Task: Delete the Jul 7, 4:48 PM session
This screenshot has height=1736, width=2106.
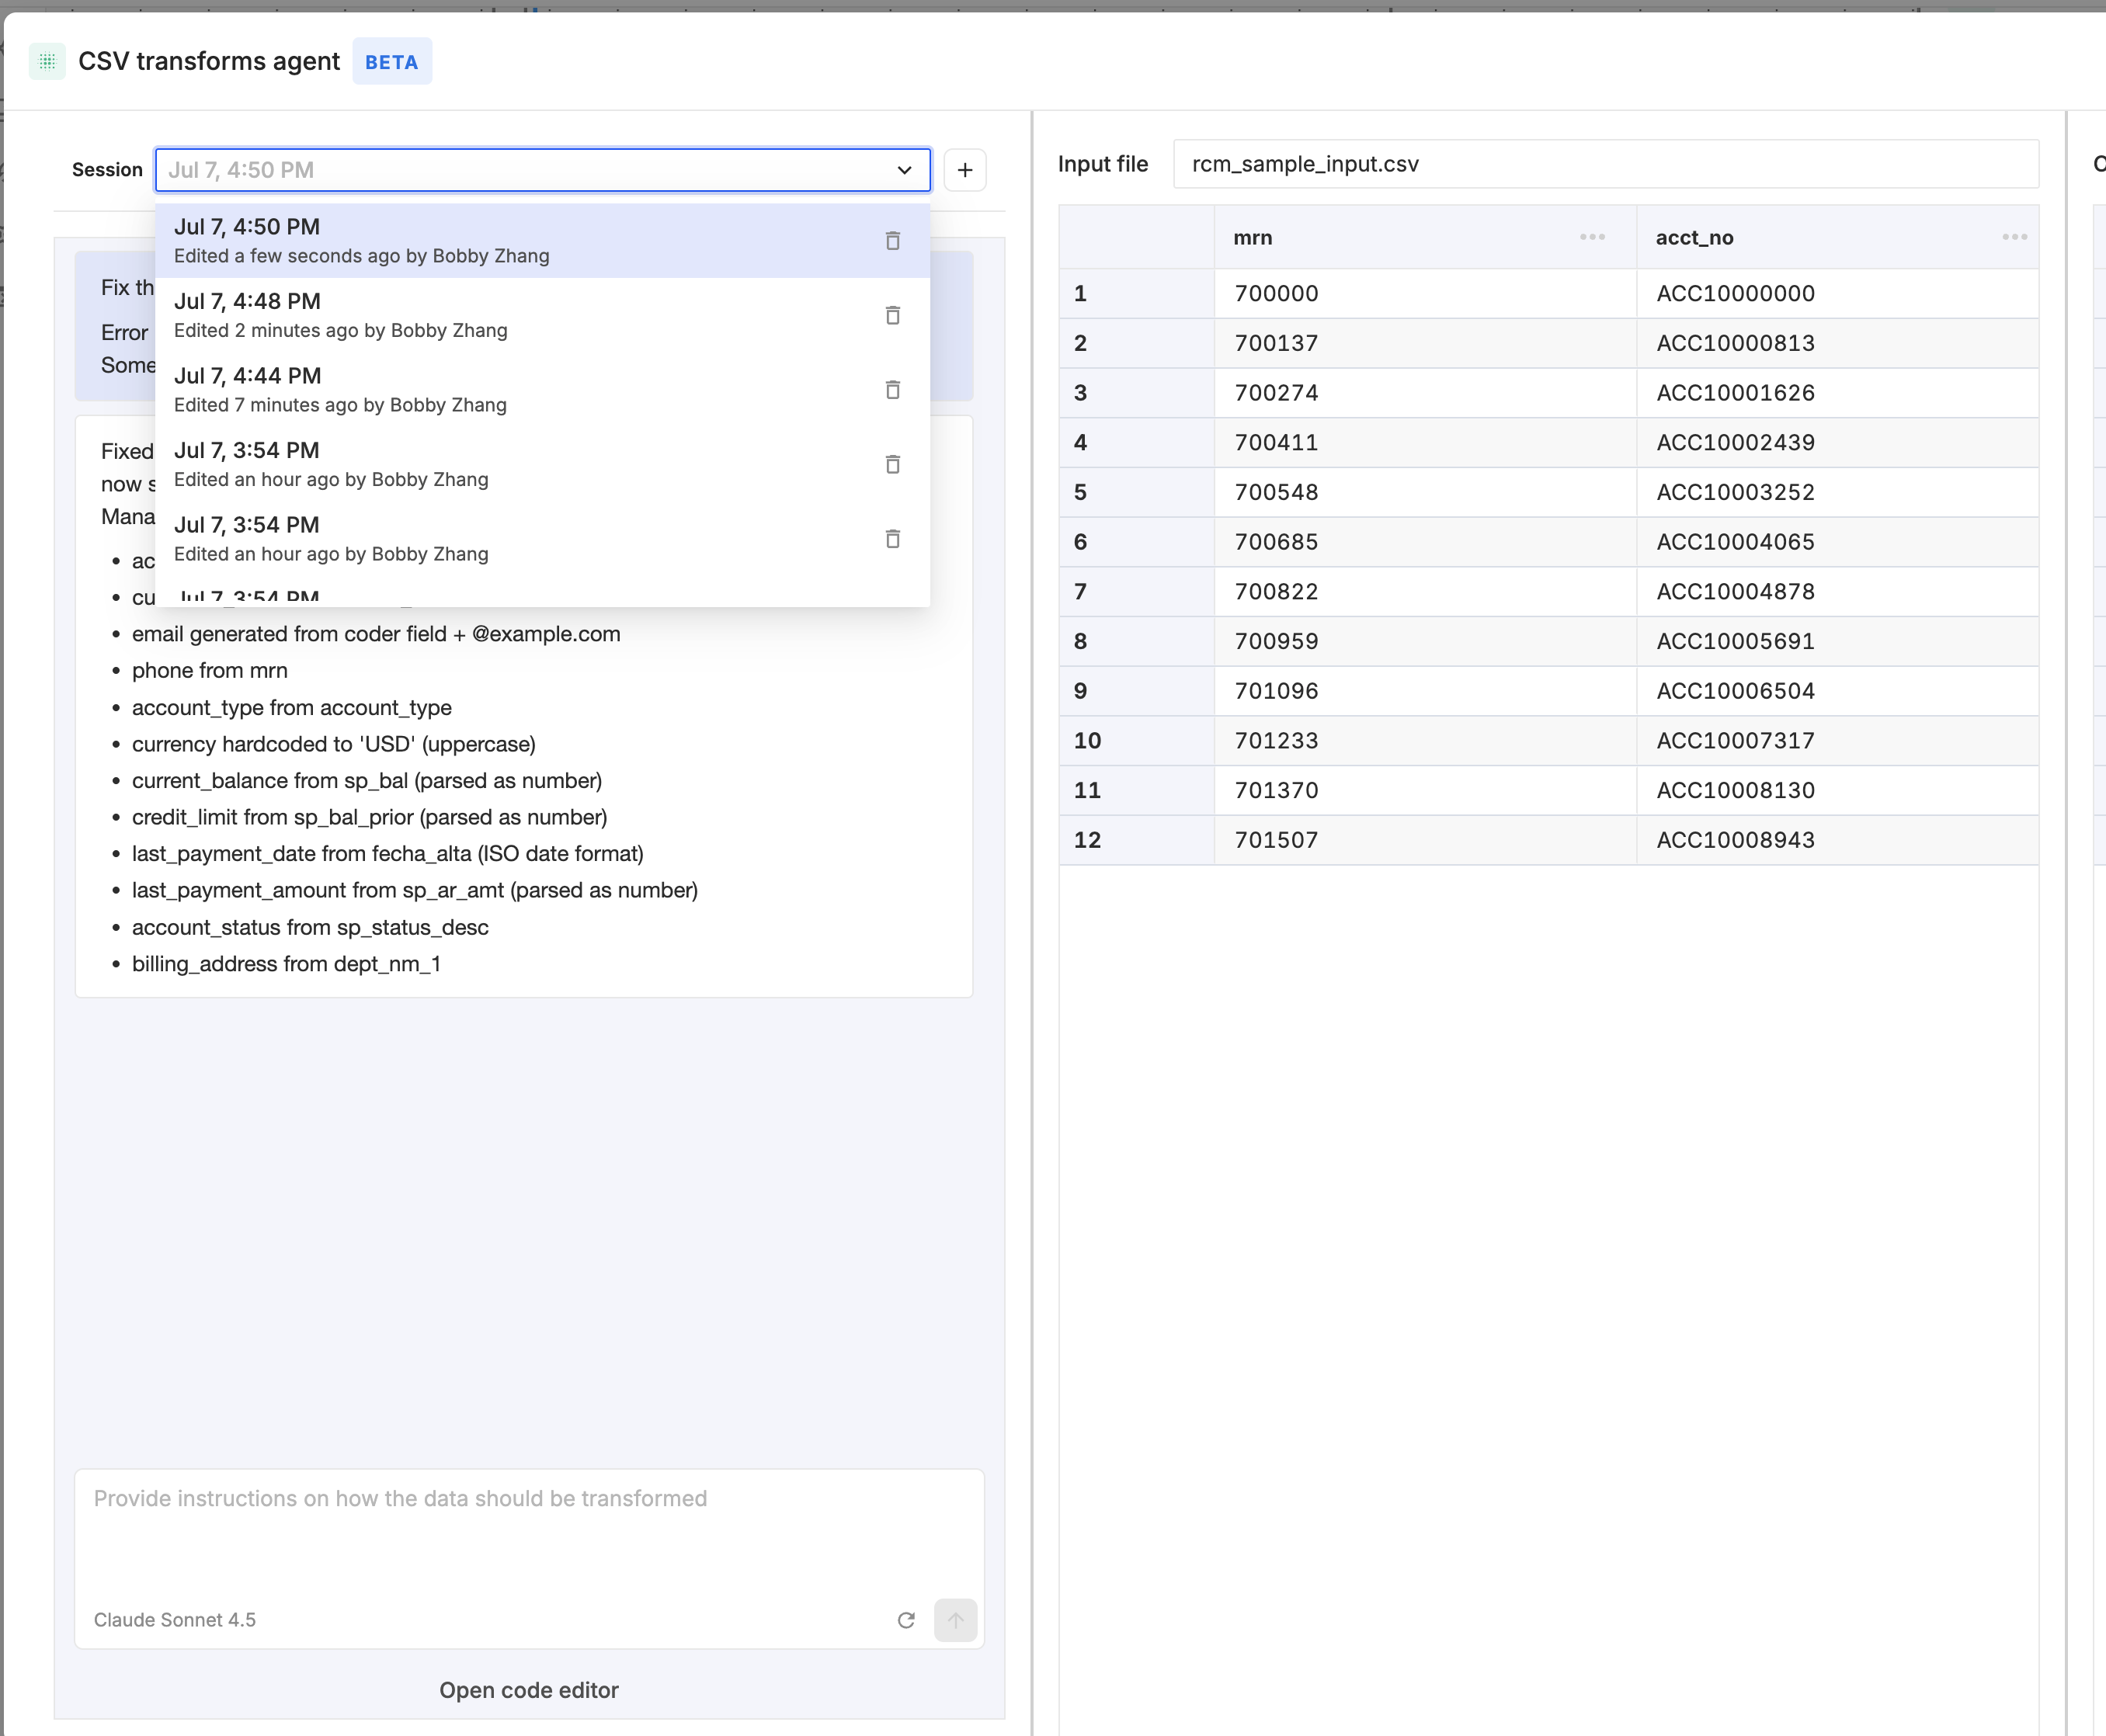Action: (x=893, y=315)
